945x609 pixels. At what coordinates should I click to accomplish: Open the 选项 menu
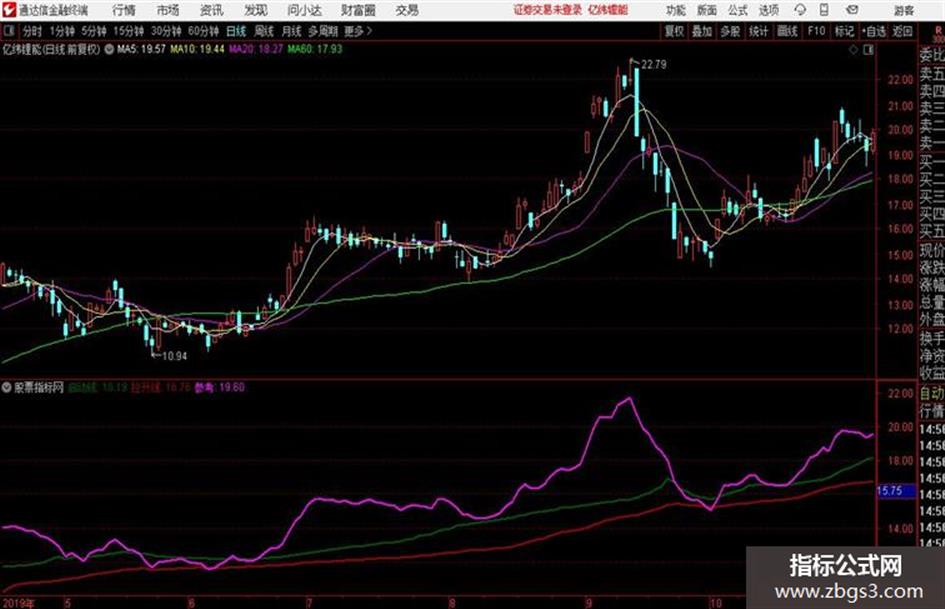click(768, 10)
